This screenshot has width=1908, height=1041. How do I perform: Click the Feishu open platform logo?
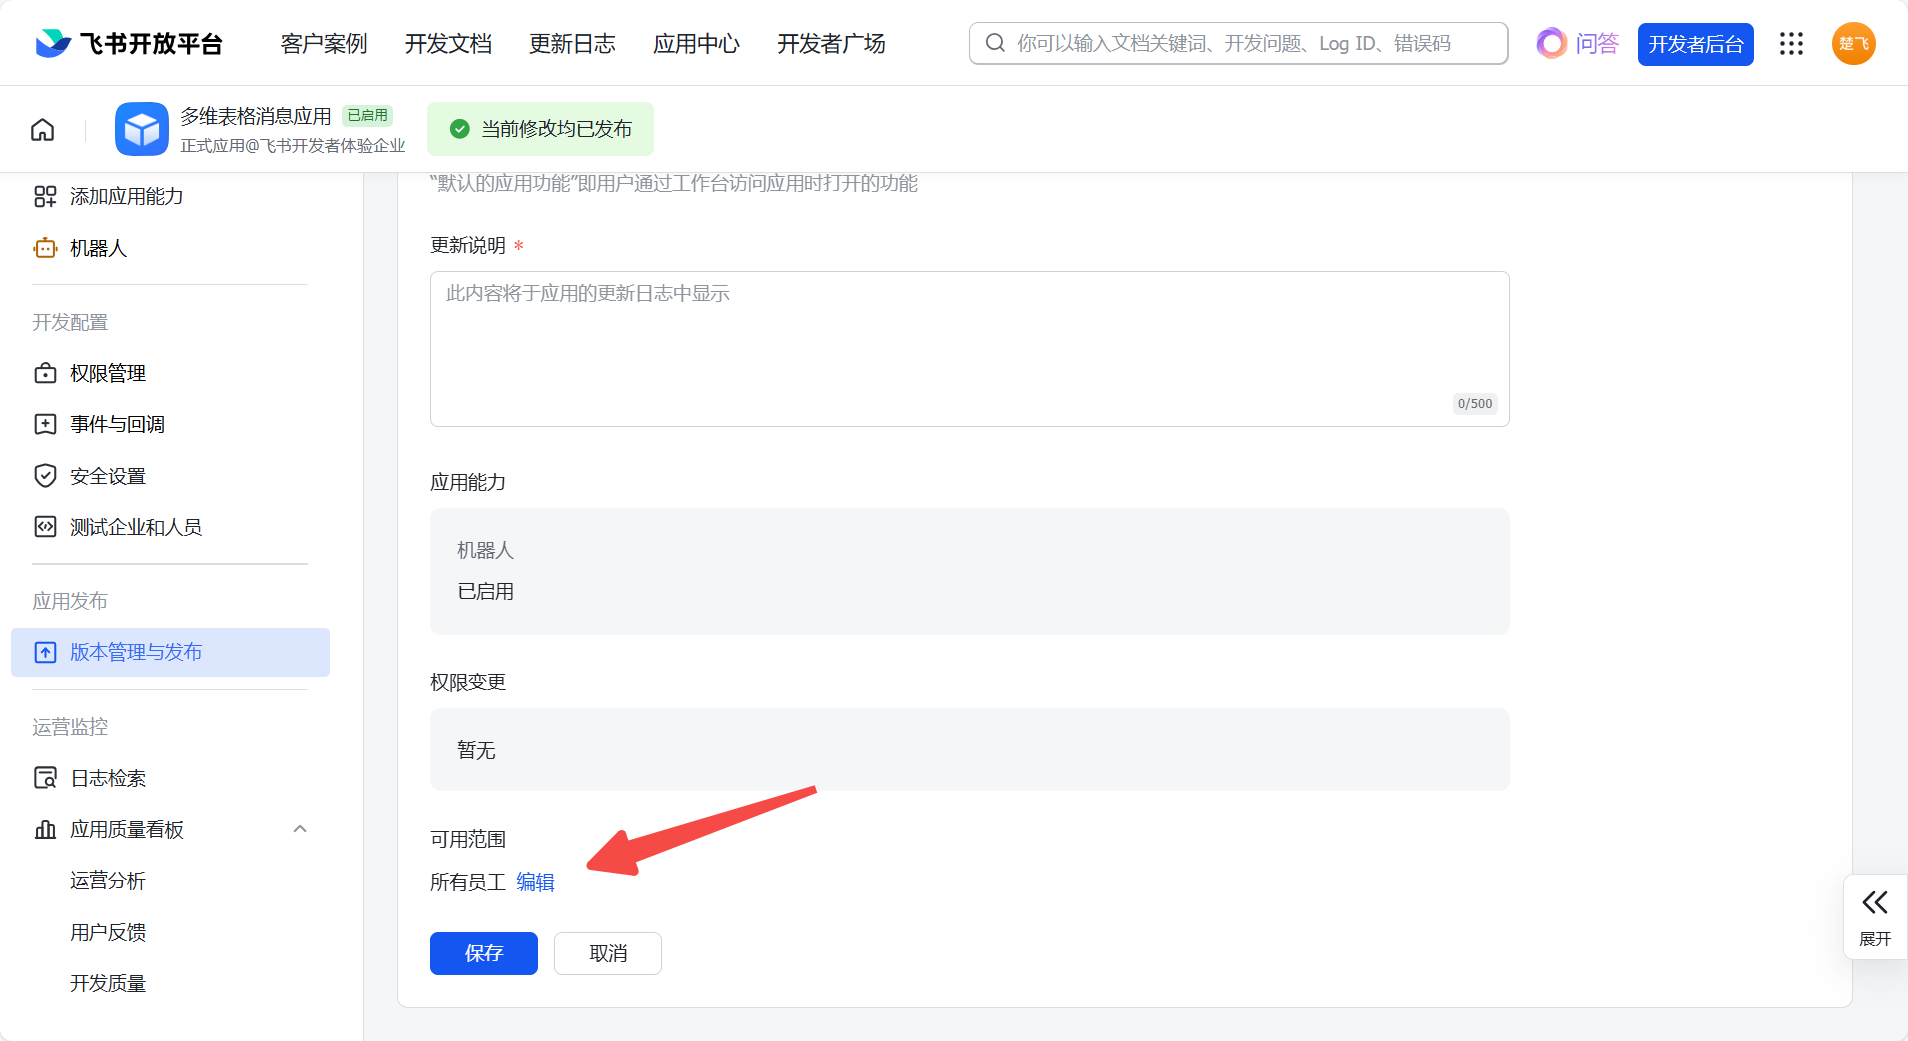(x=128, y=44)
